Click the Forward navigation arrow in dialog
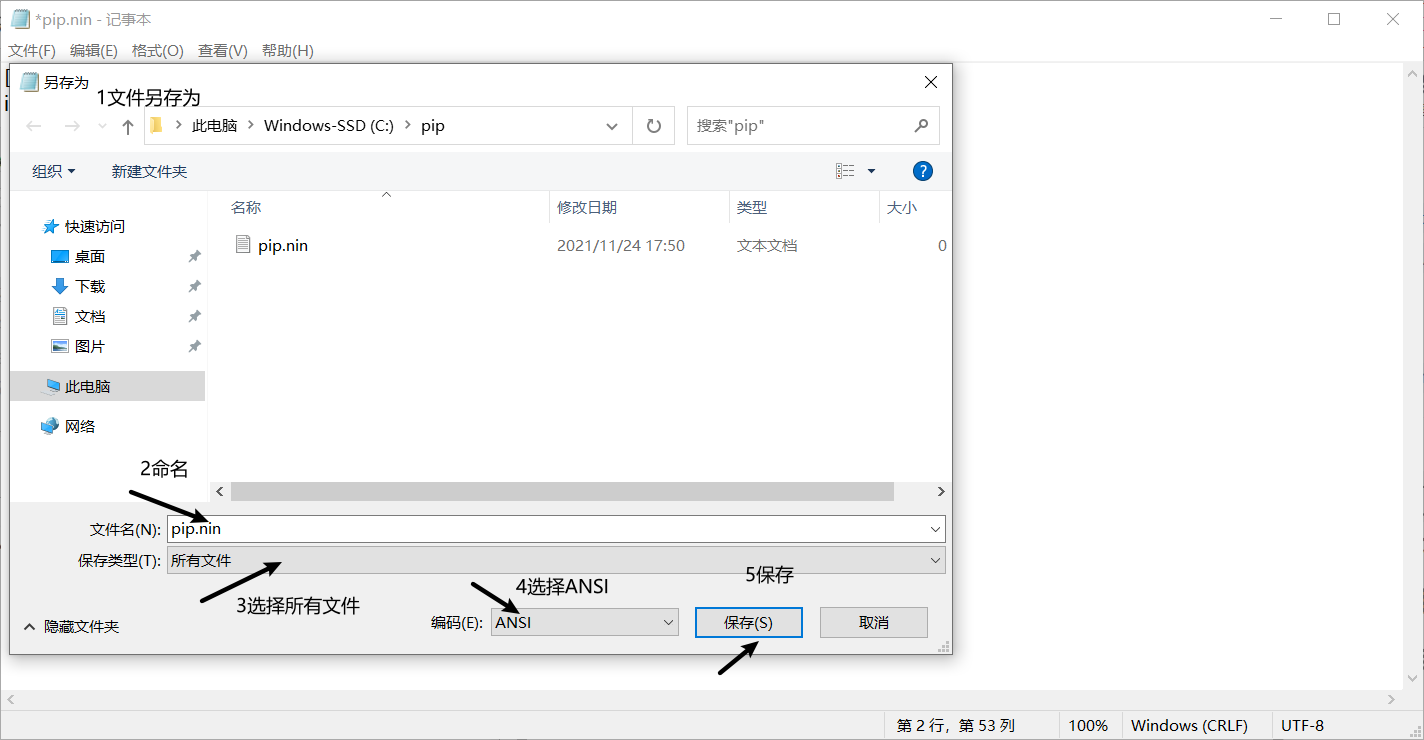 [x=72, y=126]
